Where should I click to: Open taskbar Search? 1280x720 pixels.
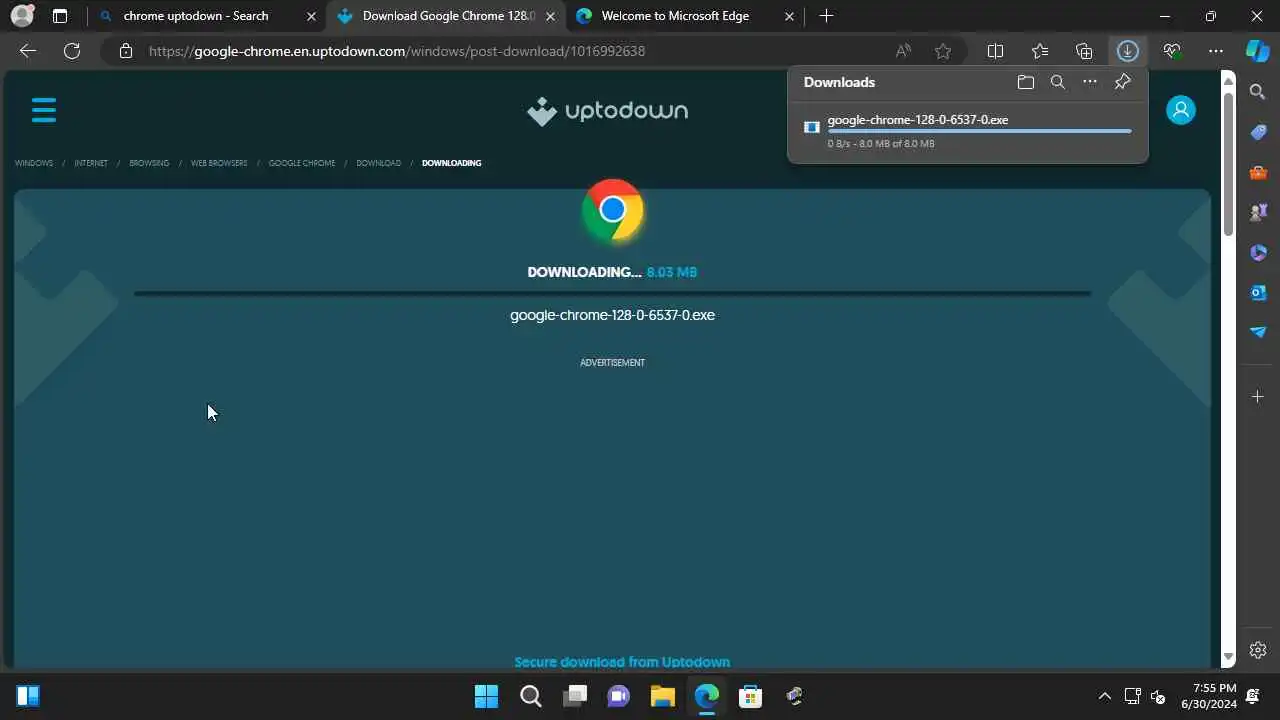coord(531,696)
